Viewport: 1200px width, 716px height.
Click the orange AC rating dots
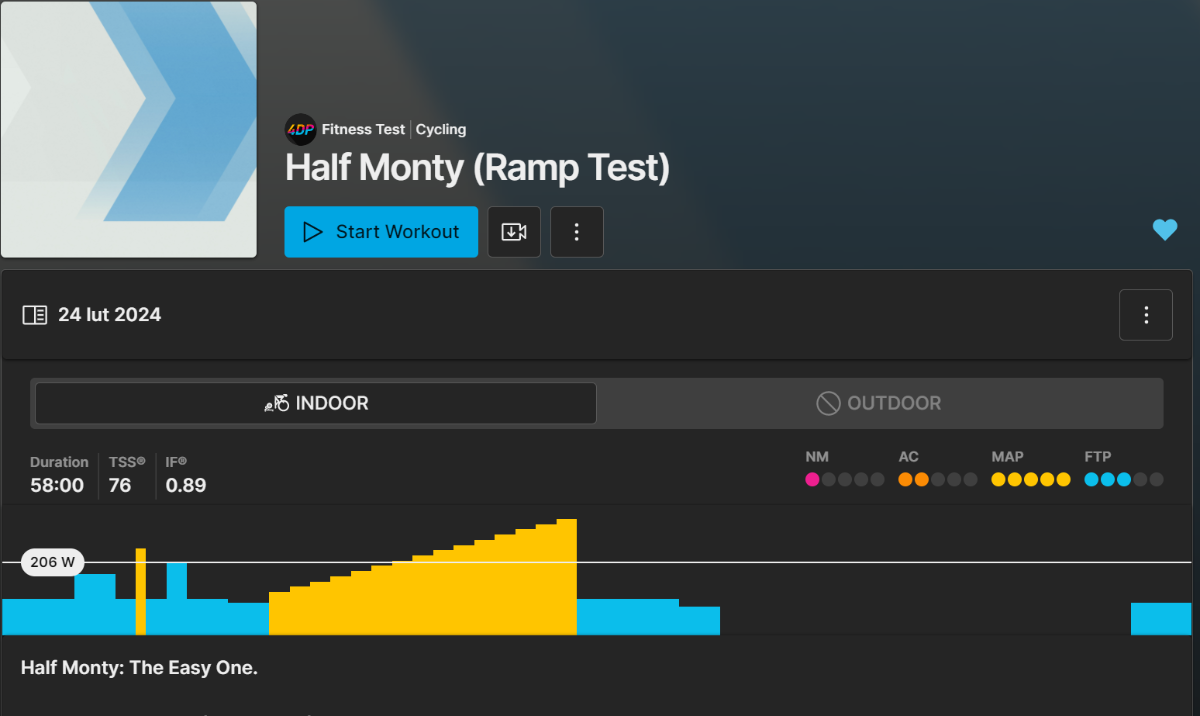click(x=913, y=480)
